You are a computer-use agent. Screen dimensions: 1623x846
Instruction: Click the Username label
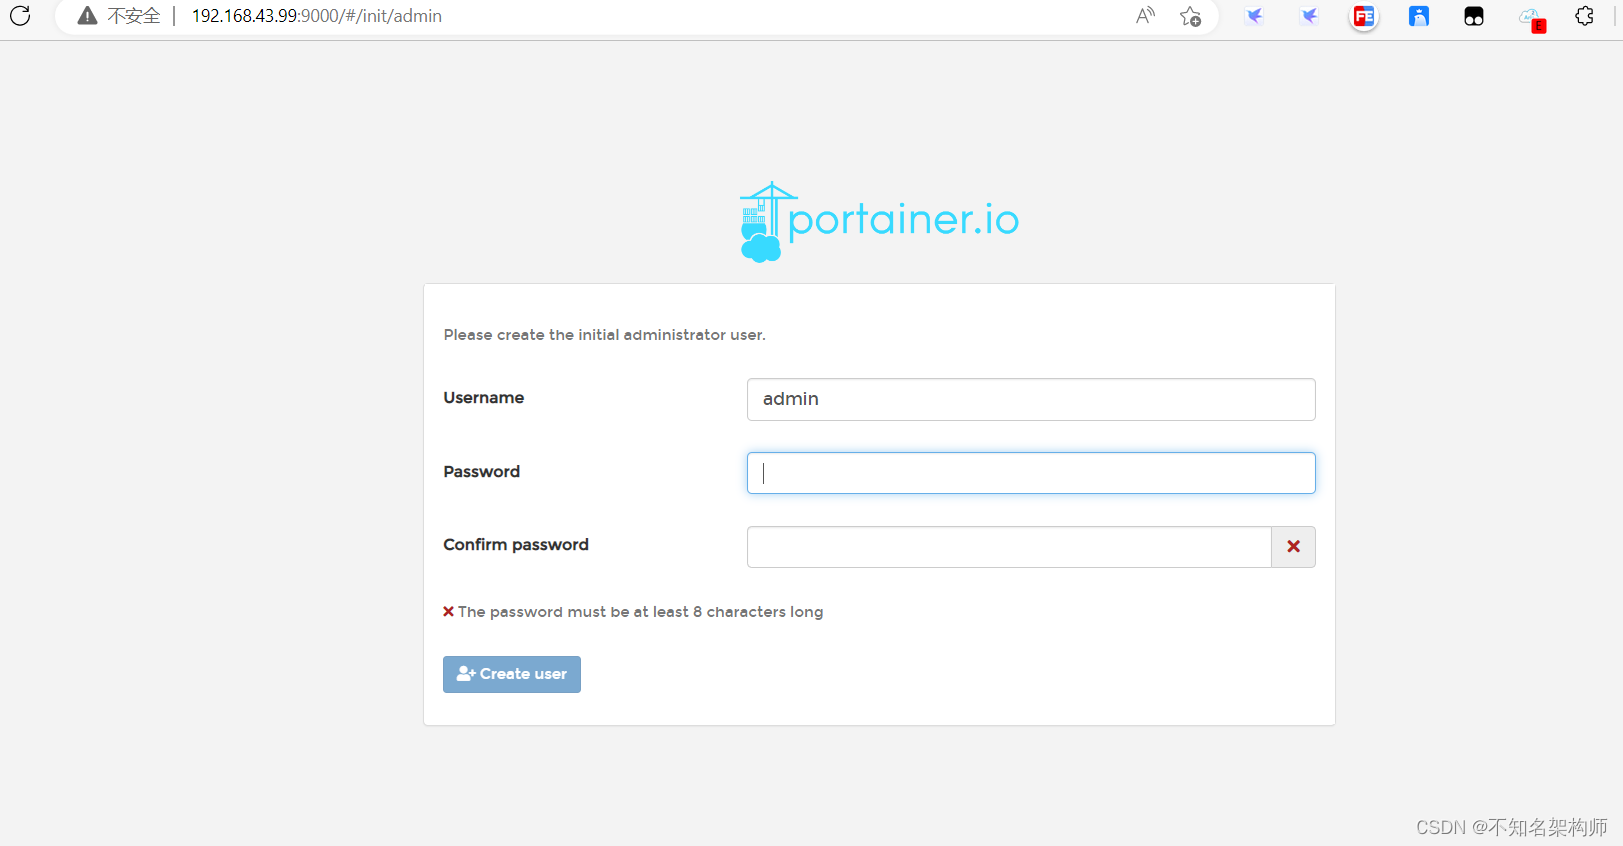pos(484,398)
